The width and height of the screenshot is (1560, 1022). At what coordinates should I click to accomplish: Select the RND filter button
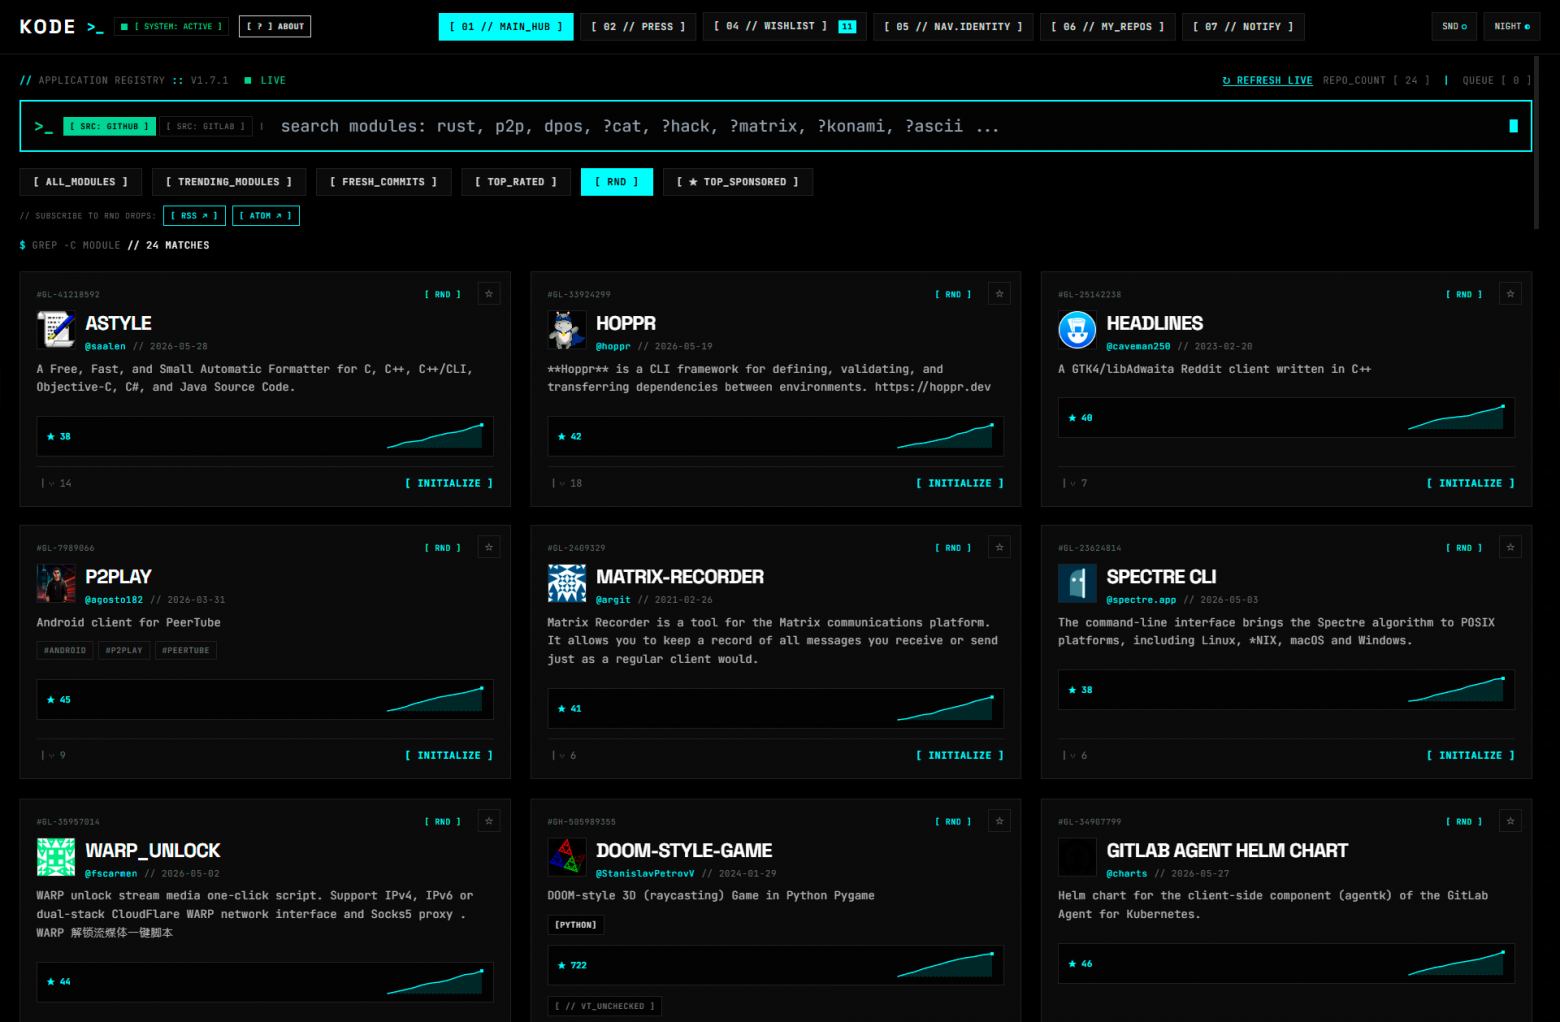click(617, 182)
